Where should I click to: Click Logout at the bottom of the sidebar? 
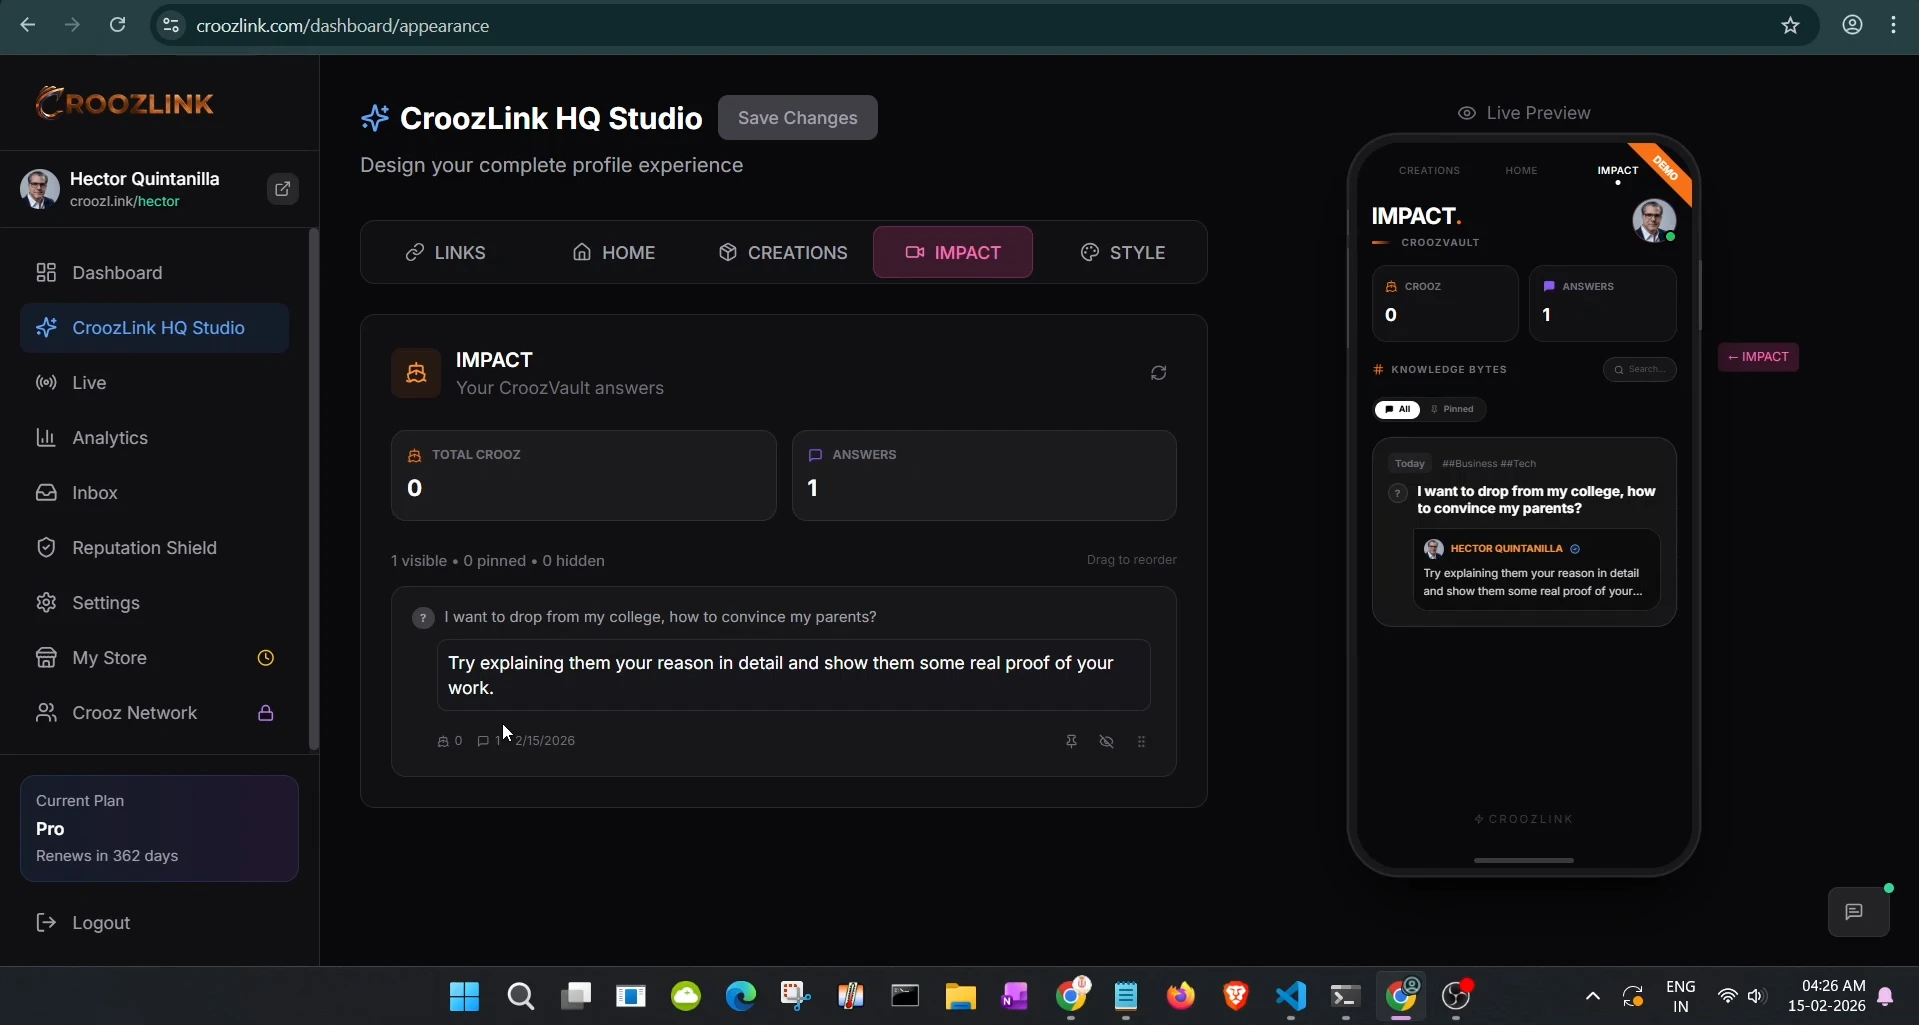click(x=100, y=922)
